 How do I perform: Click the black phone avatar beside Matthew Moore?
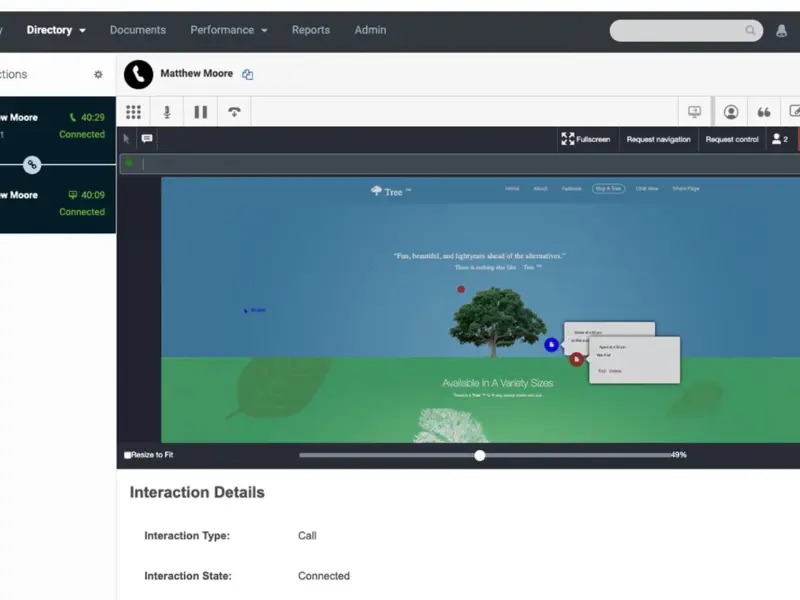pyautogui.click(x=138, y=74)
